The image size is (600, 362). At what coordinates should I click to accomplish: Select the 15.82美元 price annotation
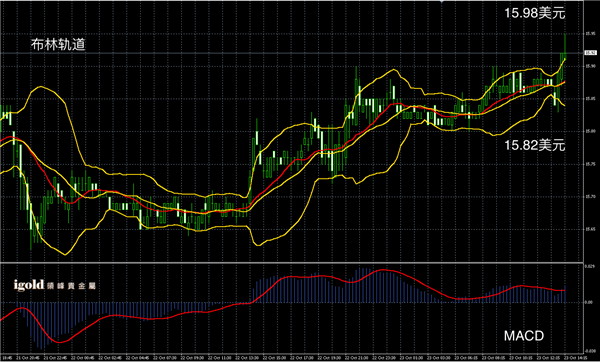tap(535, 145)
